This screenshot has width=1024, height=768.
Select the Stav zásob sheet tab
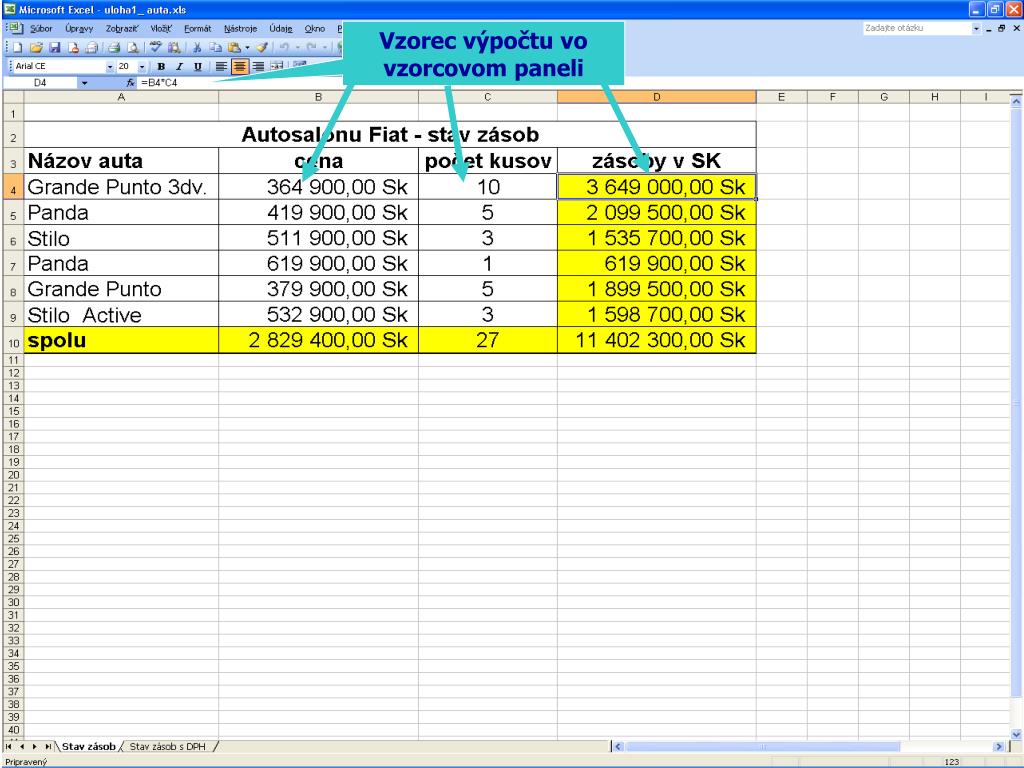88,746
